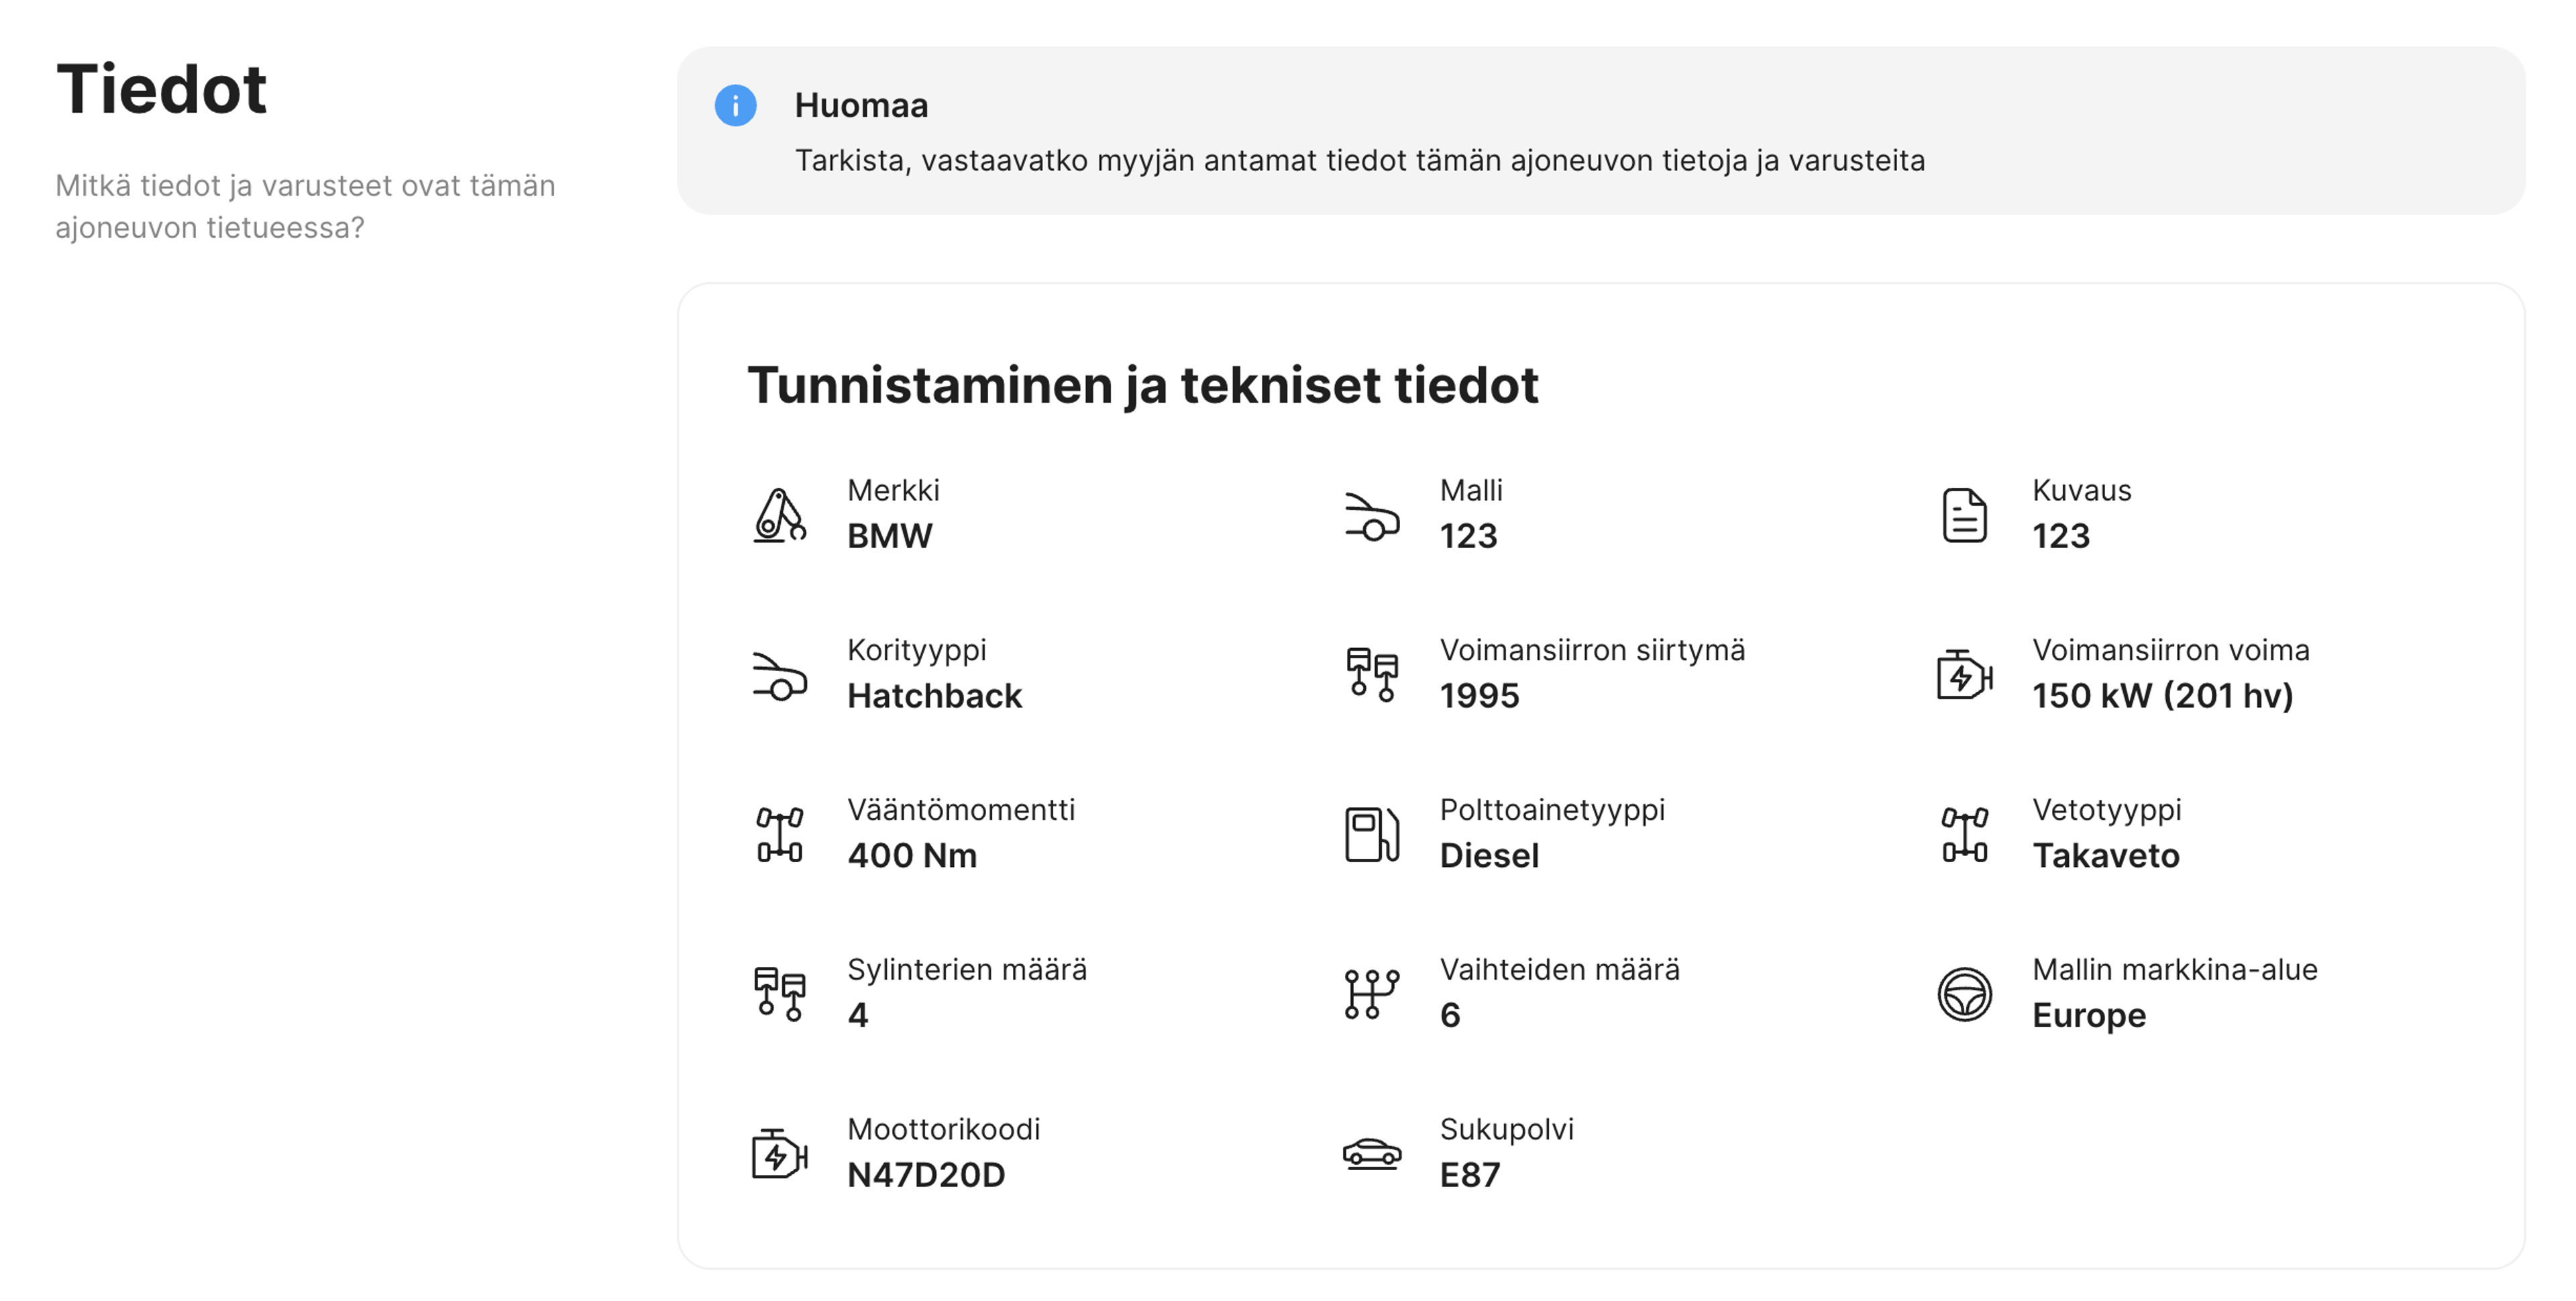
Task: Click the Vaihteiden määrä gear shift pattern icon
Action: tap(1371, 994)
